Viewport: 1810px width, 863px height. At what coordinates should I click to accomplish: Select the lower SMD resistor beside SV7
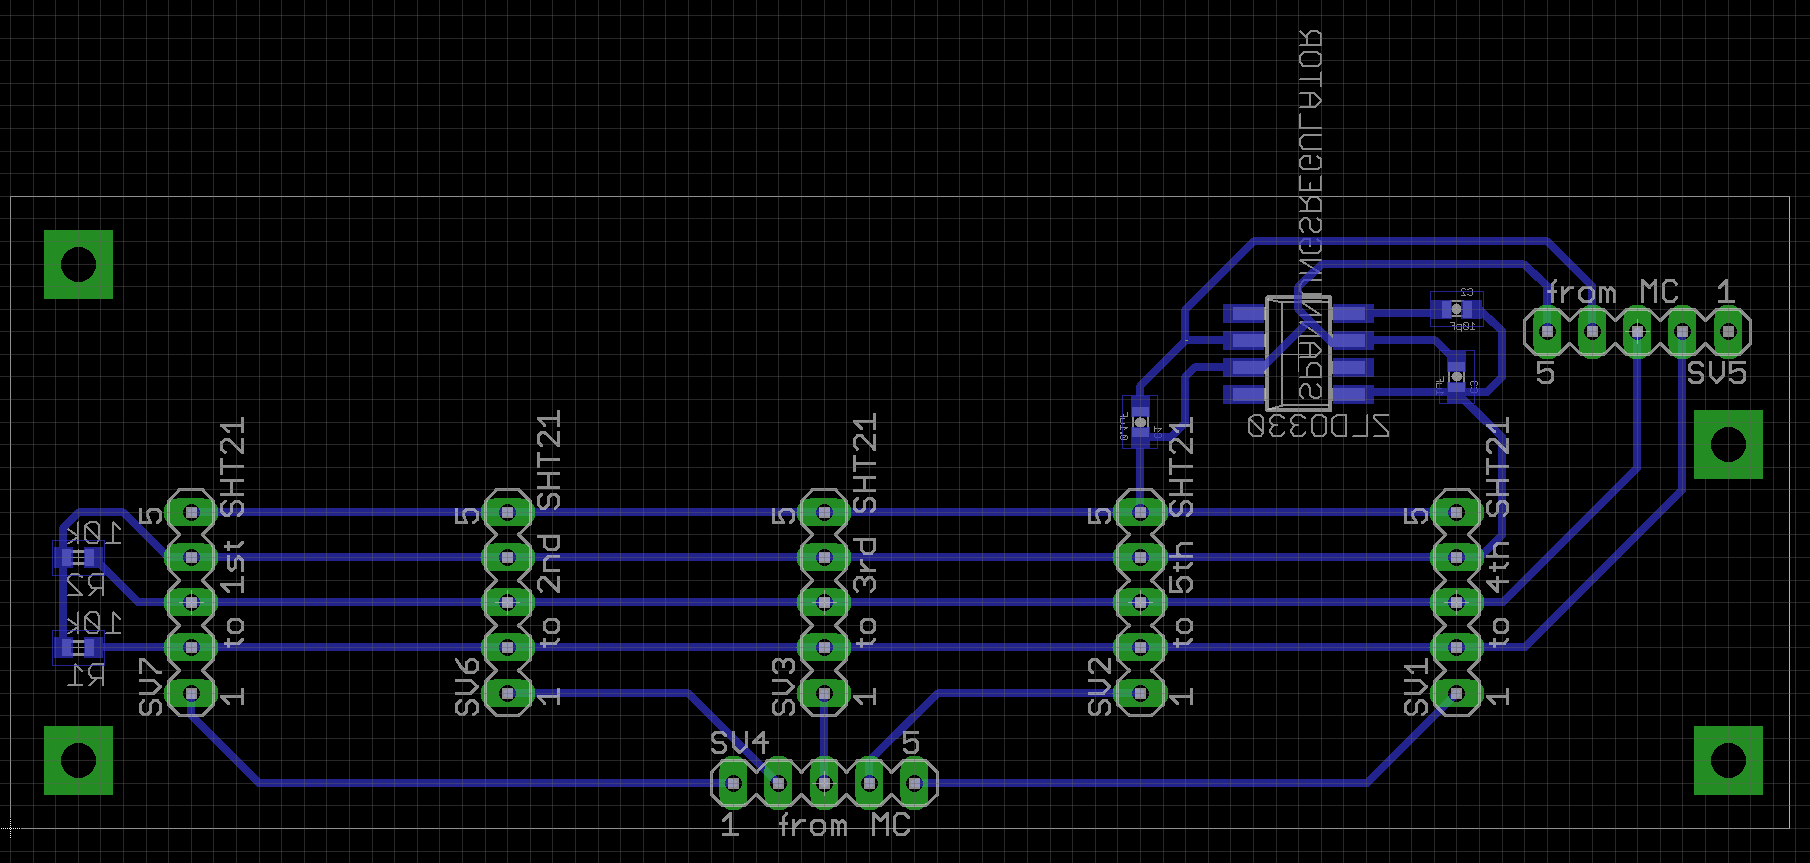pyautogui.click(x=78, y=647)
